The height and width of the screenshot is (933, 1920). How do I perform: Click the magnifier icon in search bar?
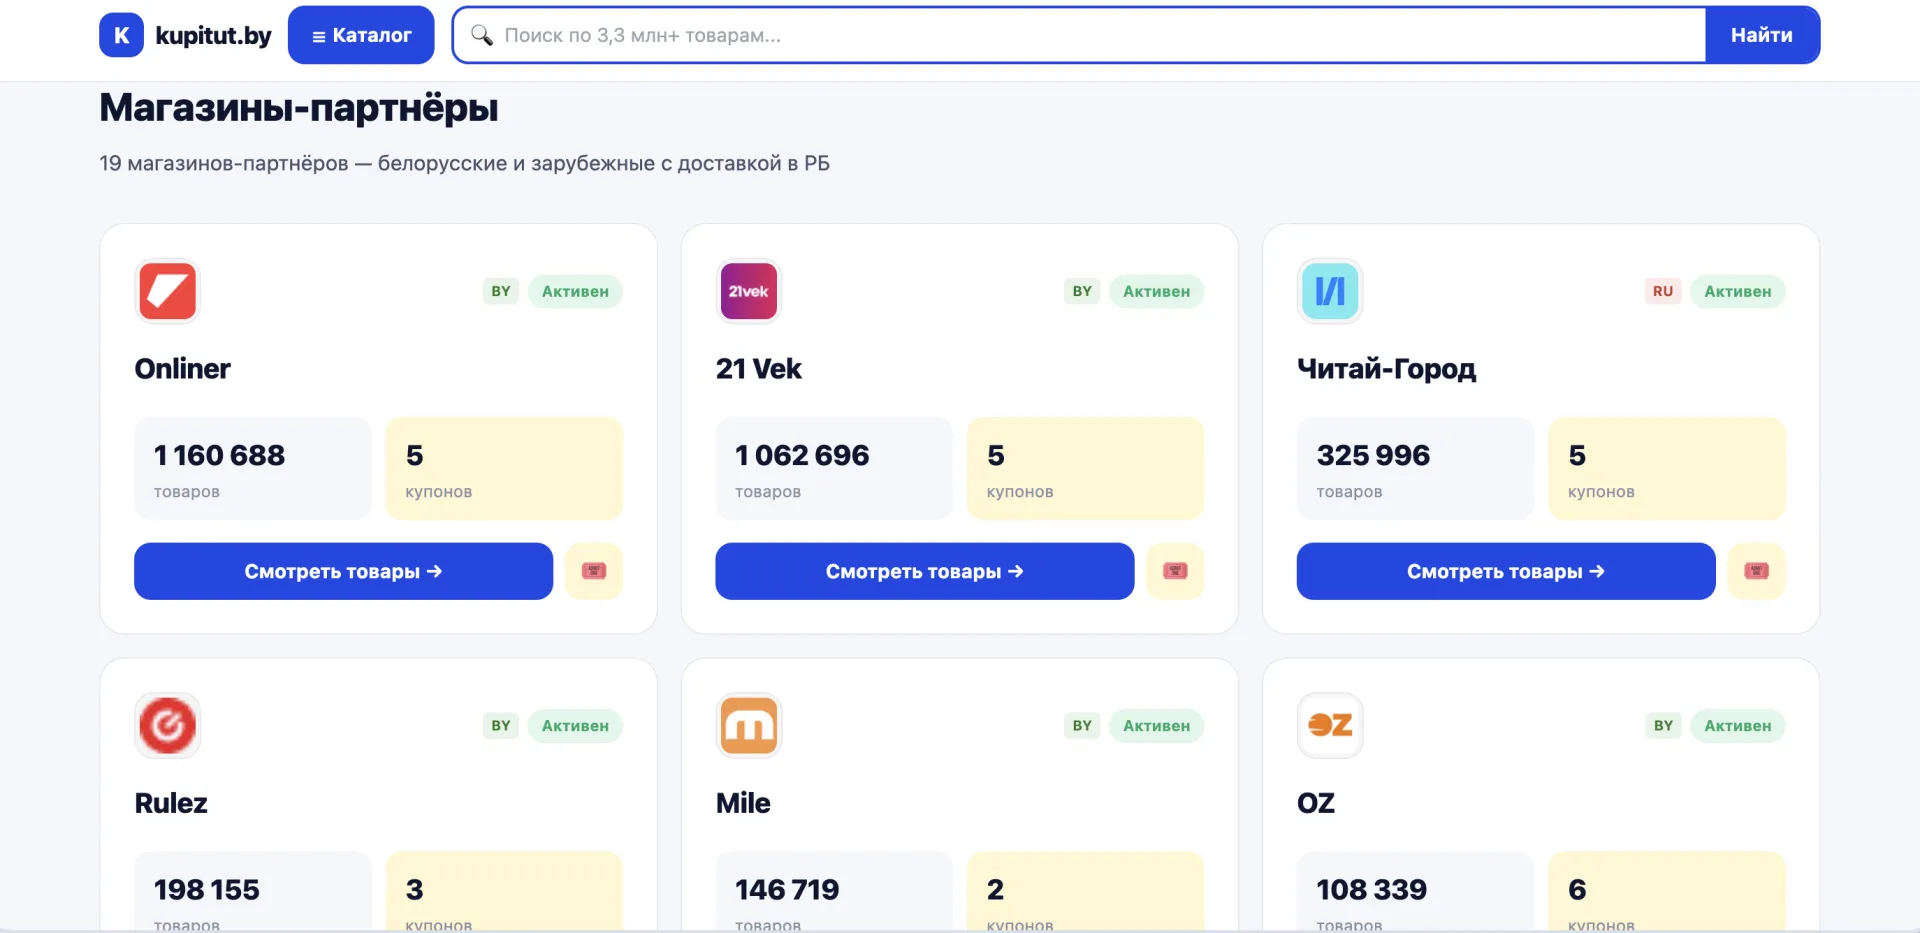482,35
